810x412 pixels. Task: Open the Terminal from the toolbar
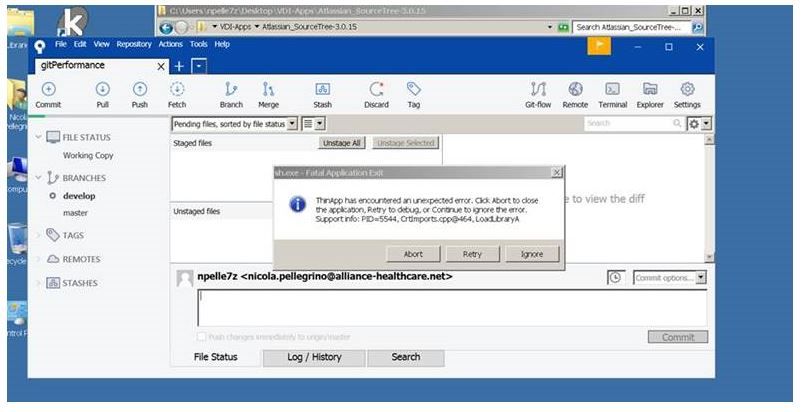click(x=613, y=90)
